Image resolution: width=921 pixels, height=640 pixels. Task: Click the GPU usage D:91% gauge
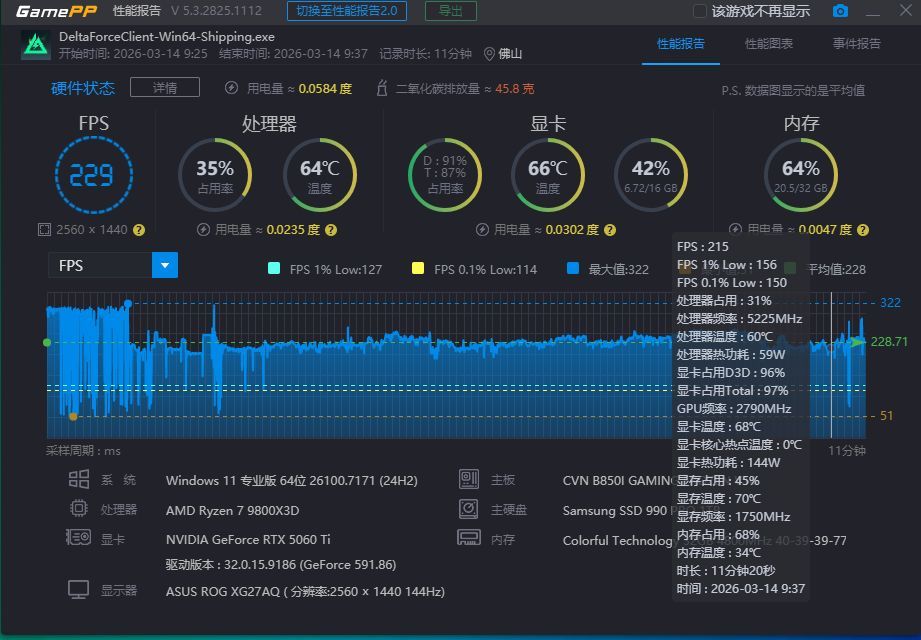(x=445, y=175)
